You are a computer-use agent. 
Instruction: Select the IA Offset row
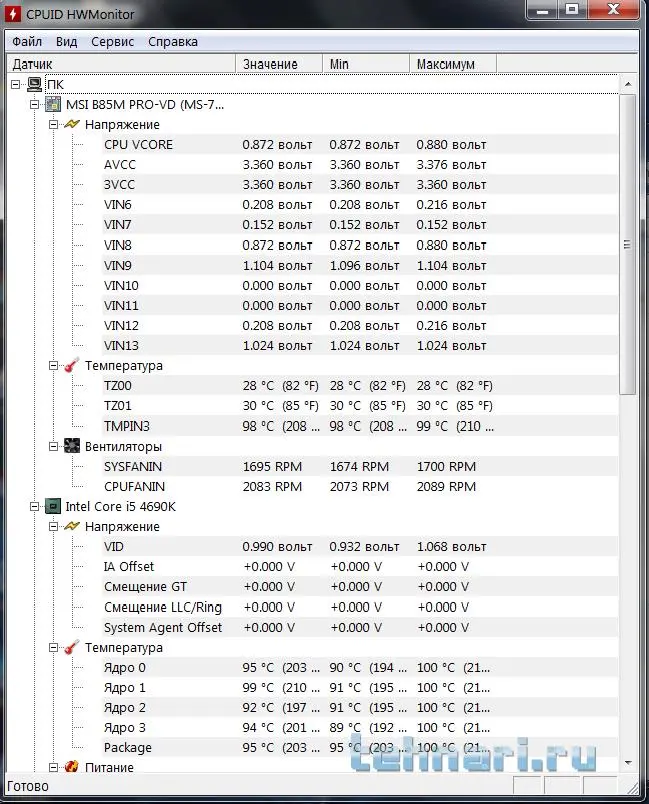[x=359, y=567]
